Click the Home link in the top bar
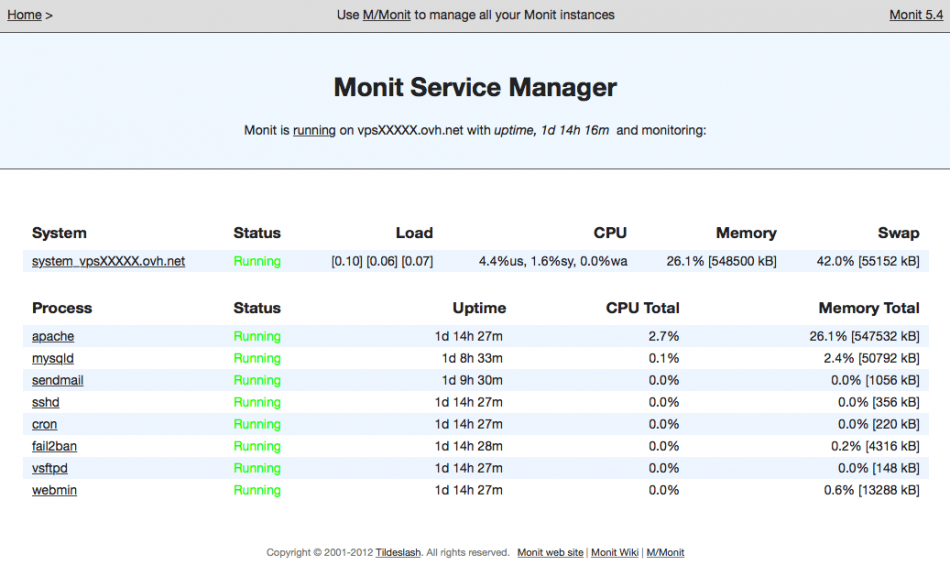Screen dimensions: 950x576 coord(24,15)
